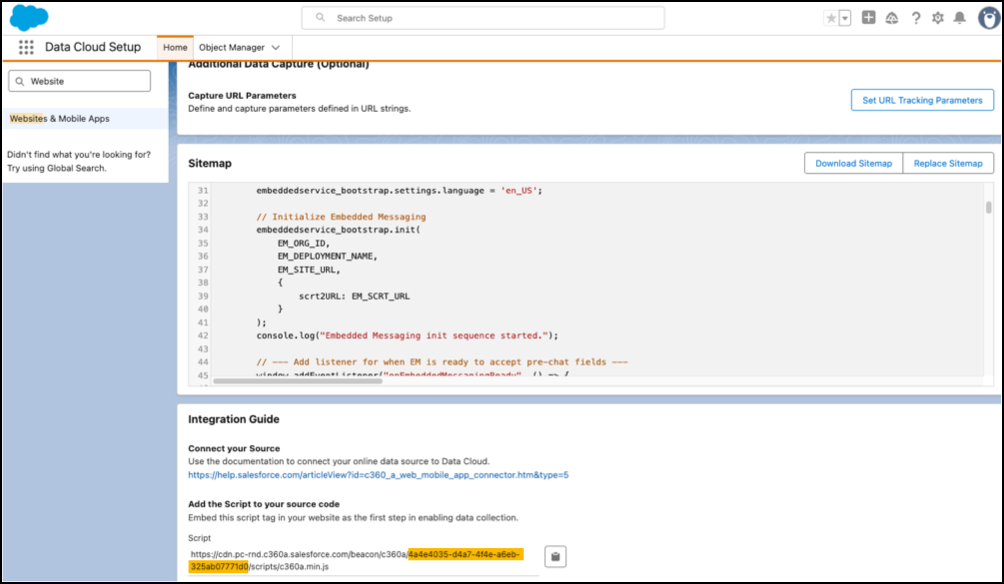
Task: Open the user profile avatar
Action: pos(989,17)
